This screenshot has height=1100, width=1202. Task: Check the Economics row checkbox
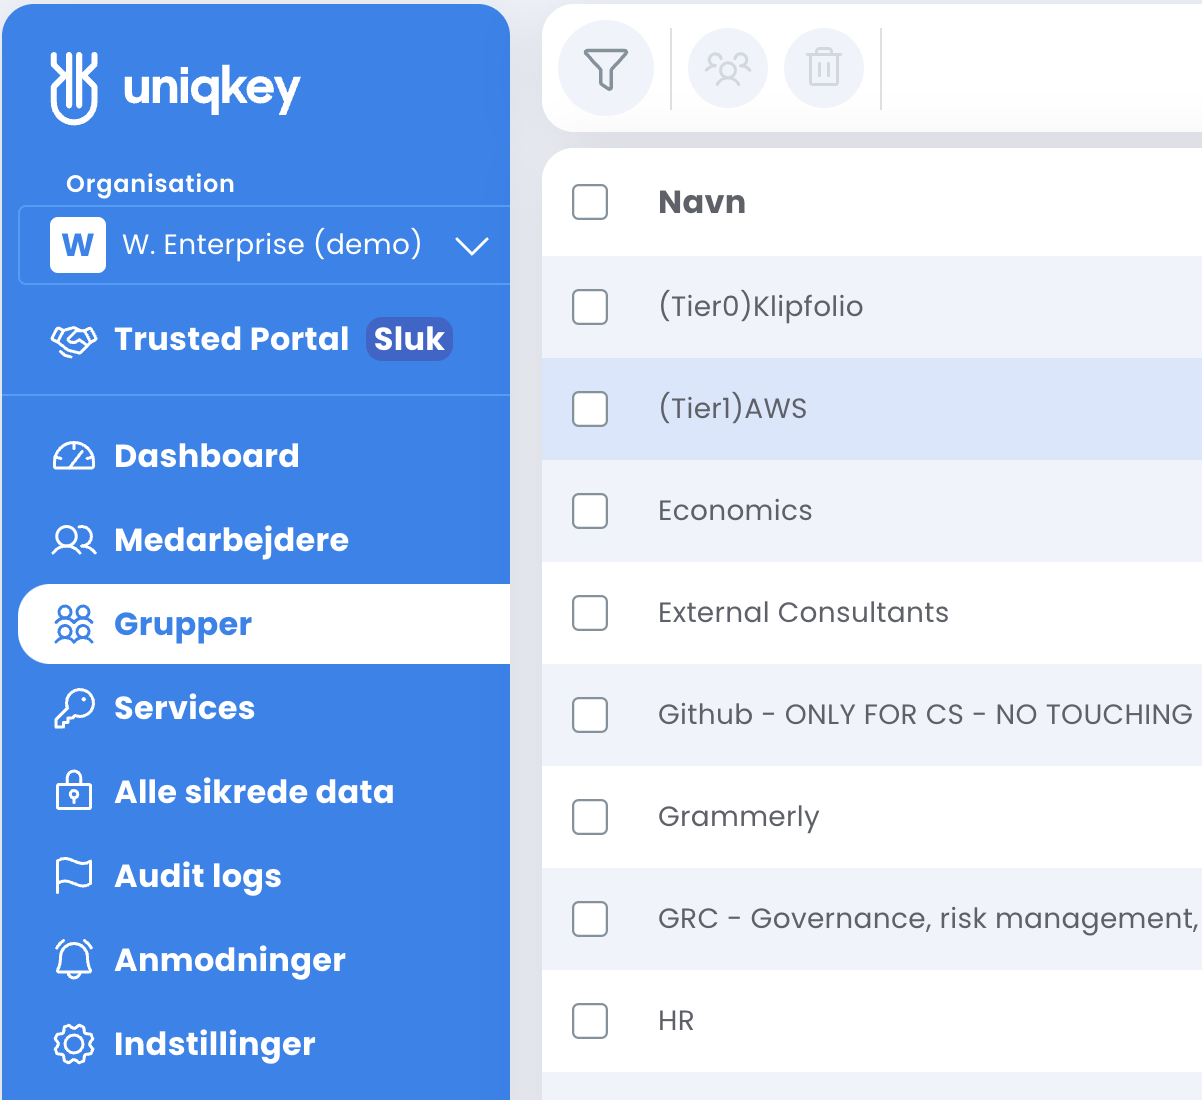[590, 510]
